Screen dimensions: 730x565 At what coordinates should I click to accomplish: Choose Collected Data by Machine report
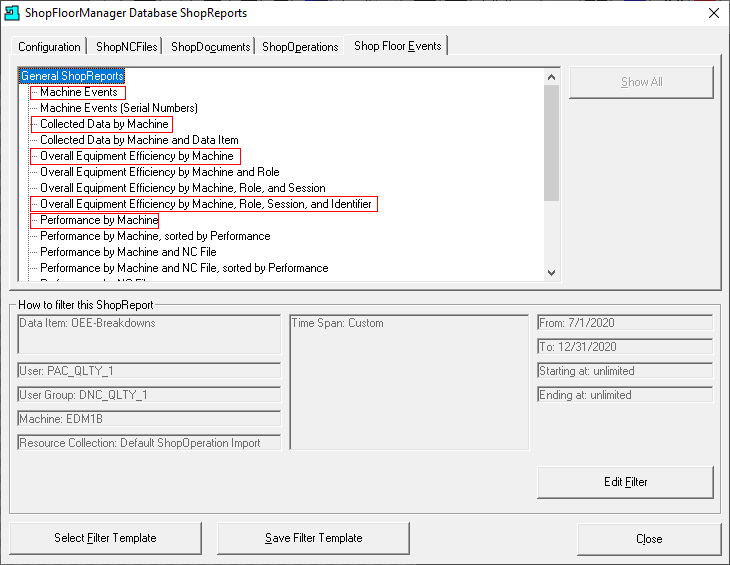pos(104,124)
